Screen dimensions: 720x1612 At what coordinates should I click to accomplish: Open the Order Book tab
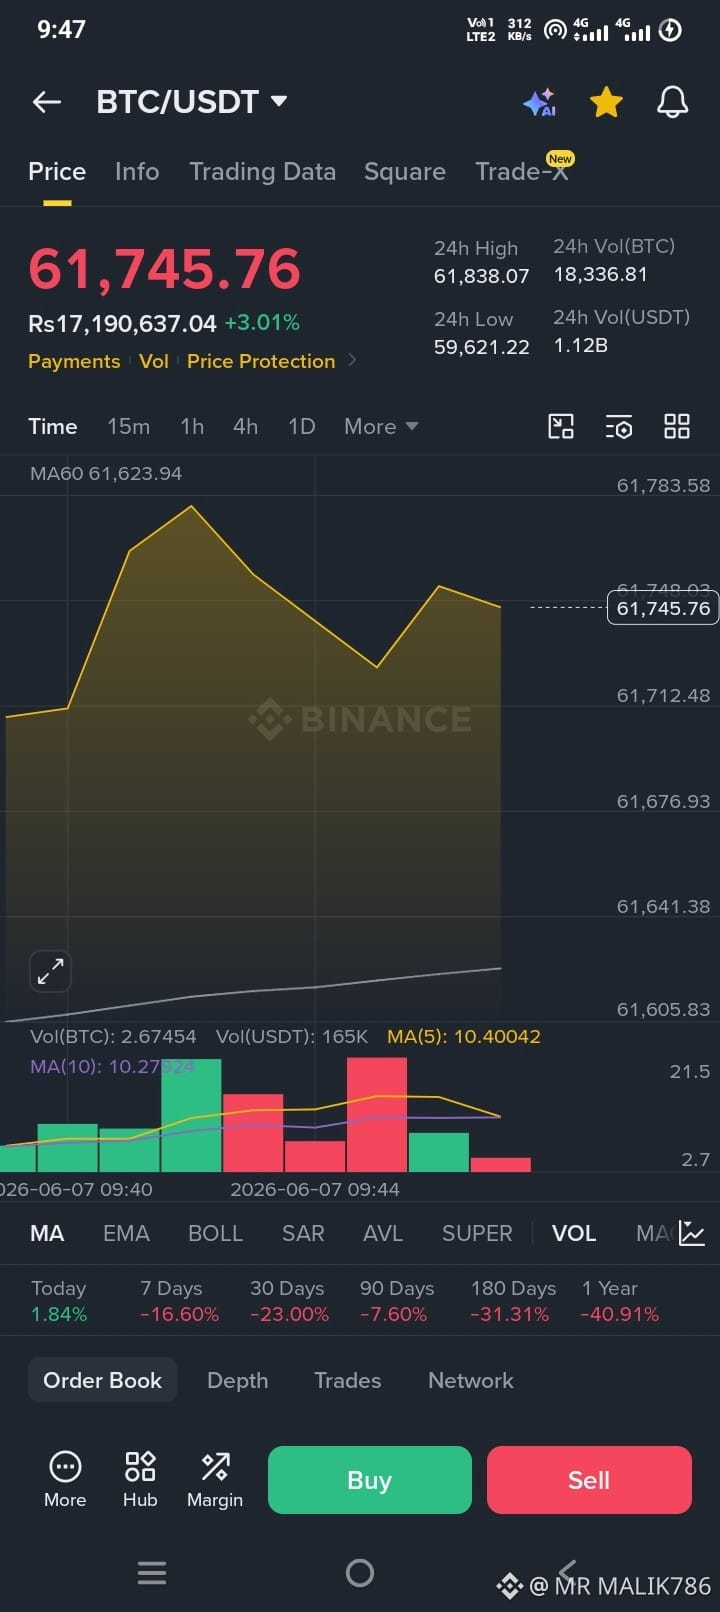(x=102, y=1380)
